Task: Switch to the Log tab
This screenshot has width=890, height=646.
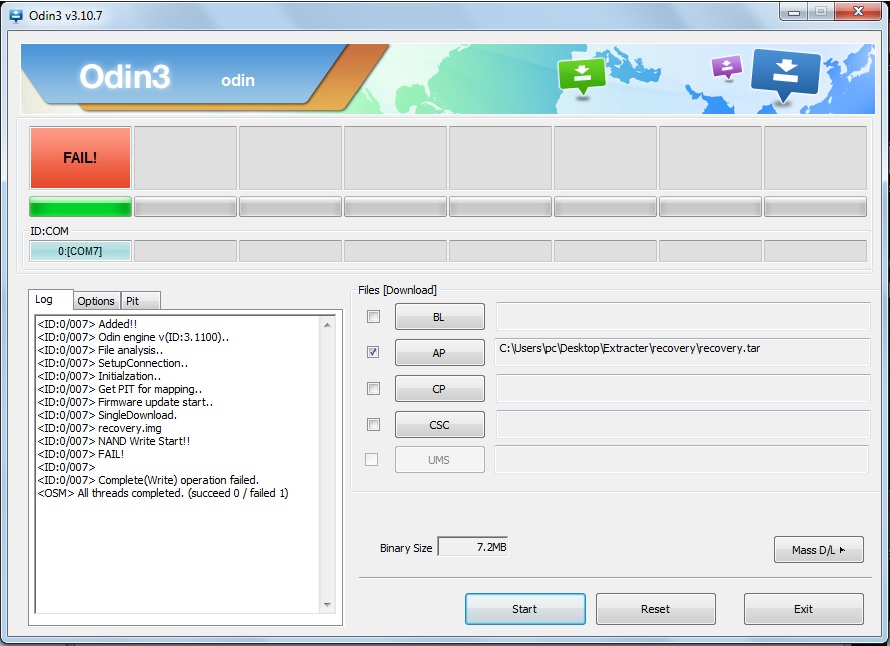Action: pyautogui.click(x=51, y=300)
